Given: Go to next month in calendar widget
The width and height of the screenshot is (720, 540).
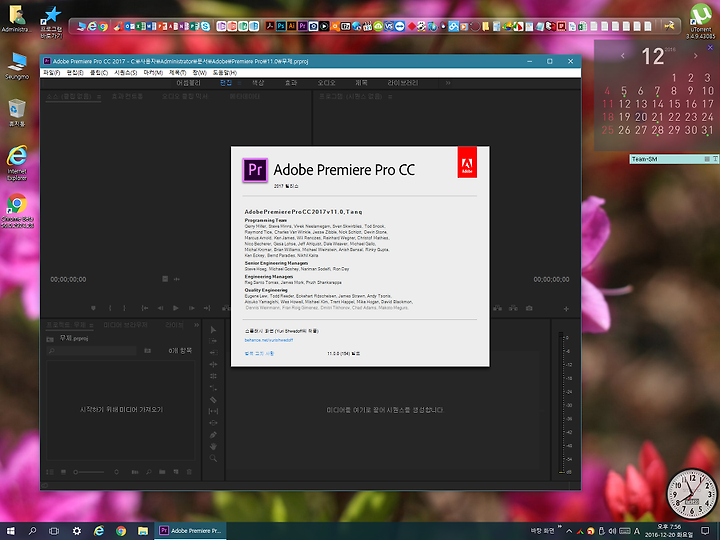Looking at the screenshot, I should click(x=696, y=56).
